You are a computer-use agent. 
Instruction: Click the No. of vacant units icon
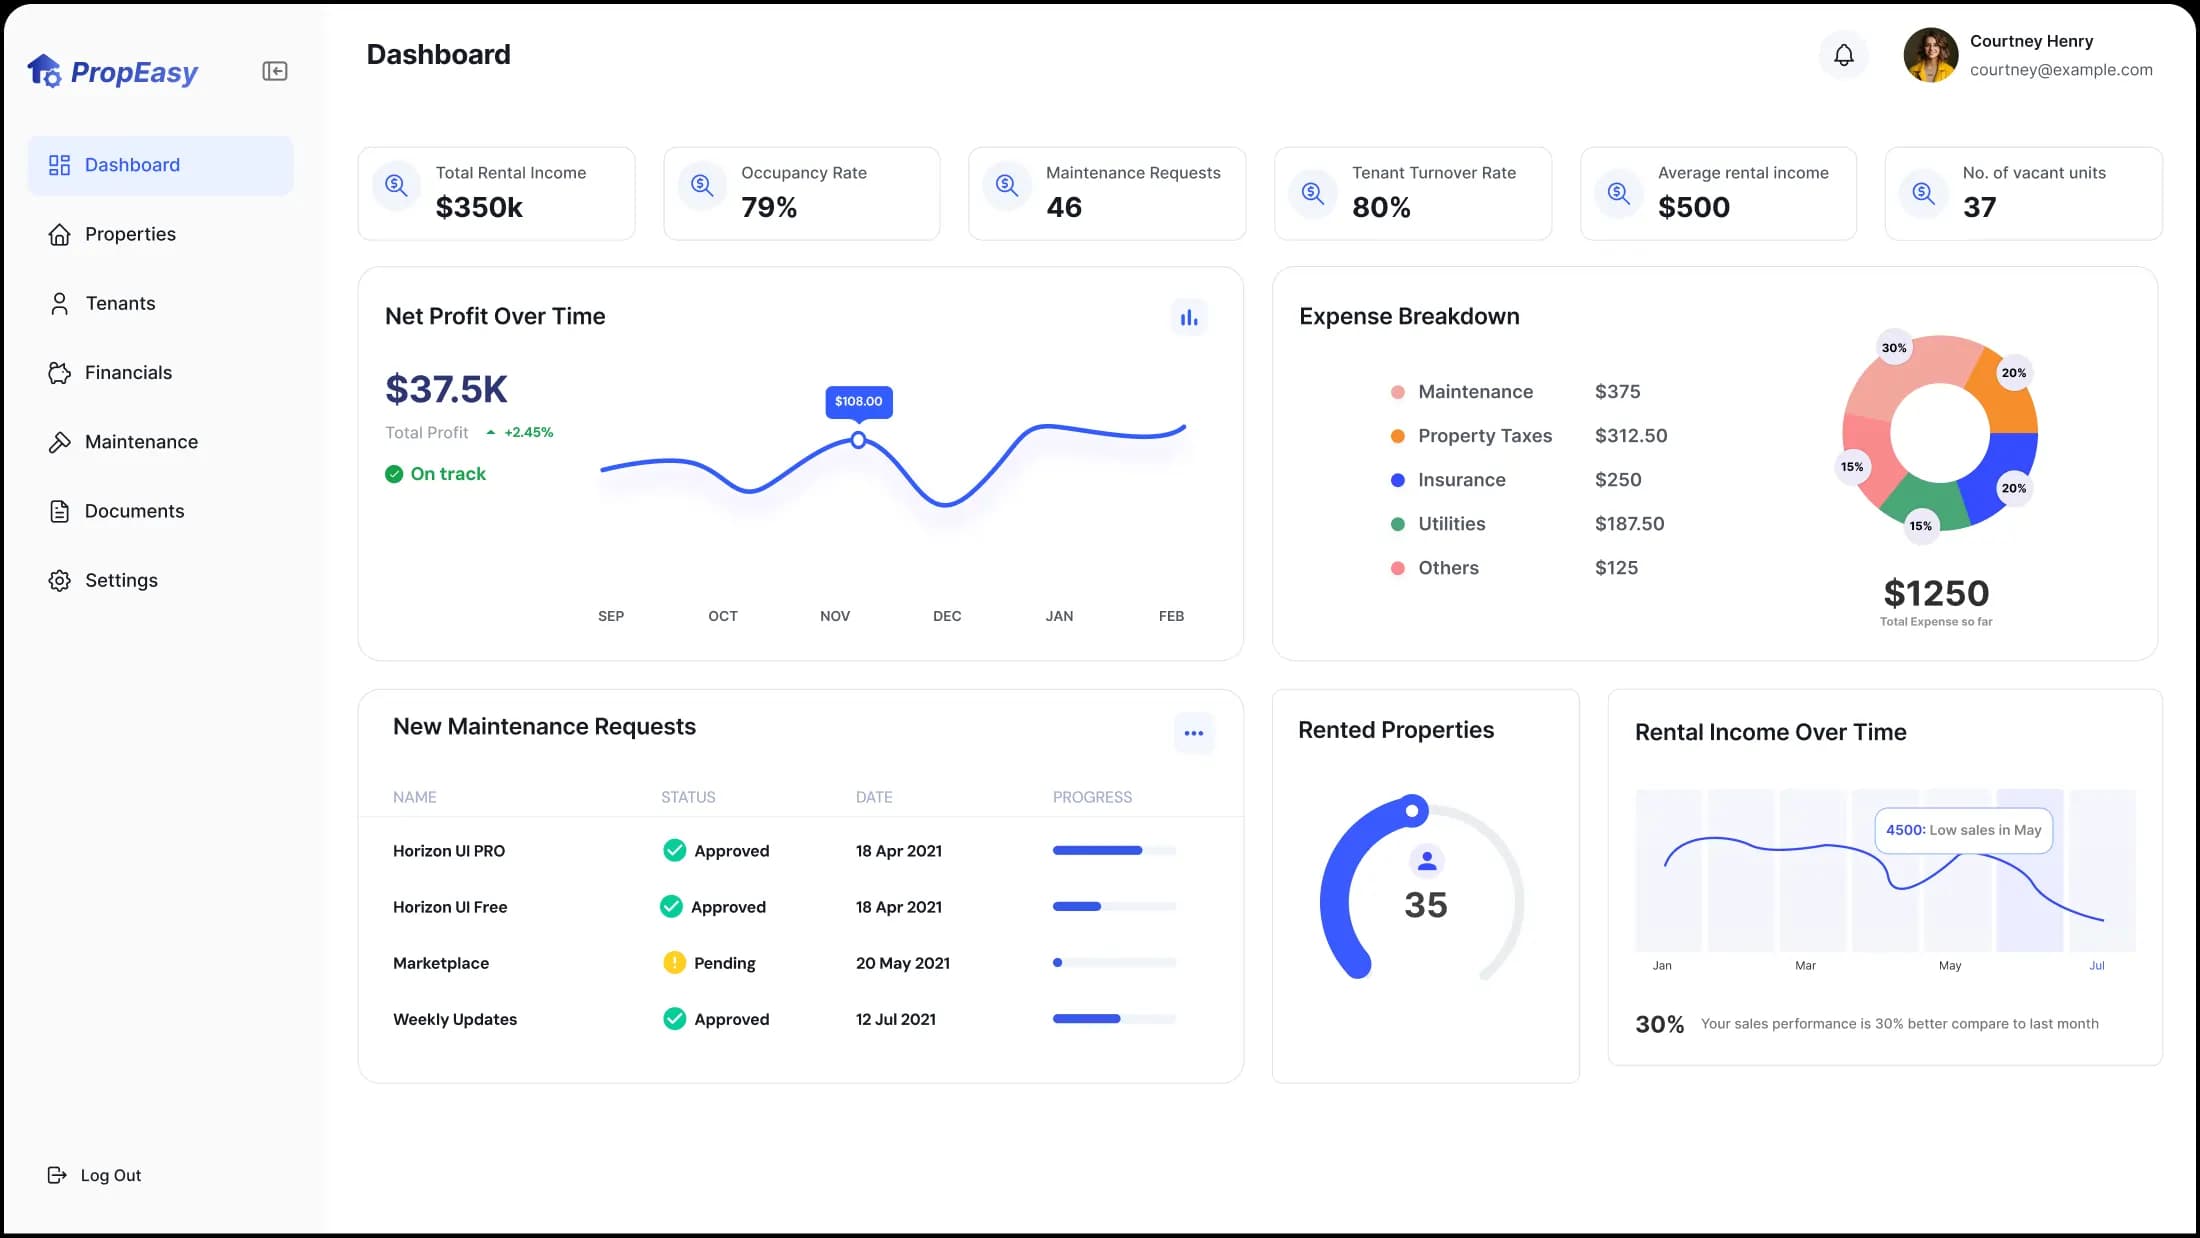[1923, 192]
